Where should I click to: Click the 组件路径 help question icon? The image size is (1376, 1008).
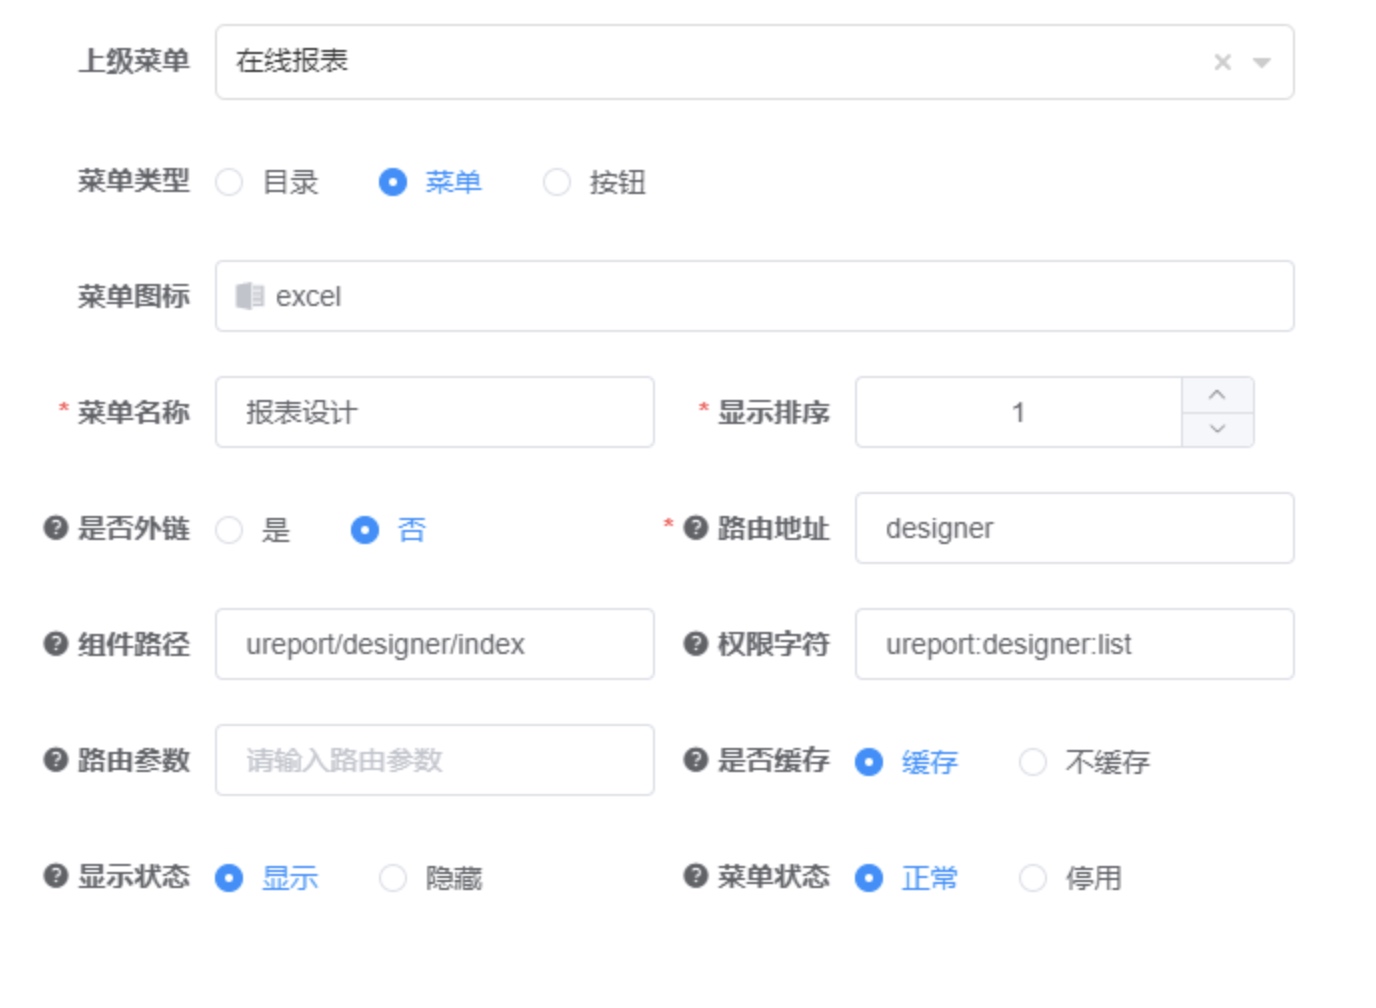56,643
